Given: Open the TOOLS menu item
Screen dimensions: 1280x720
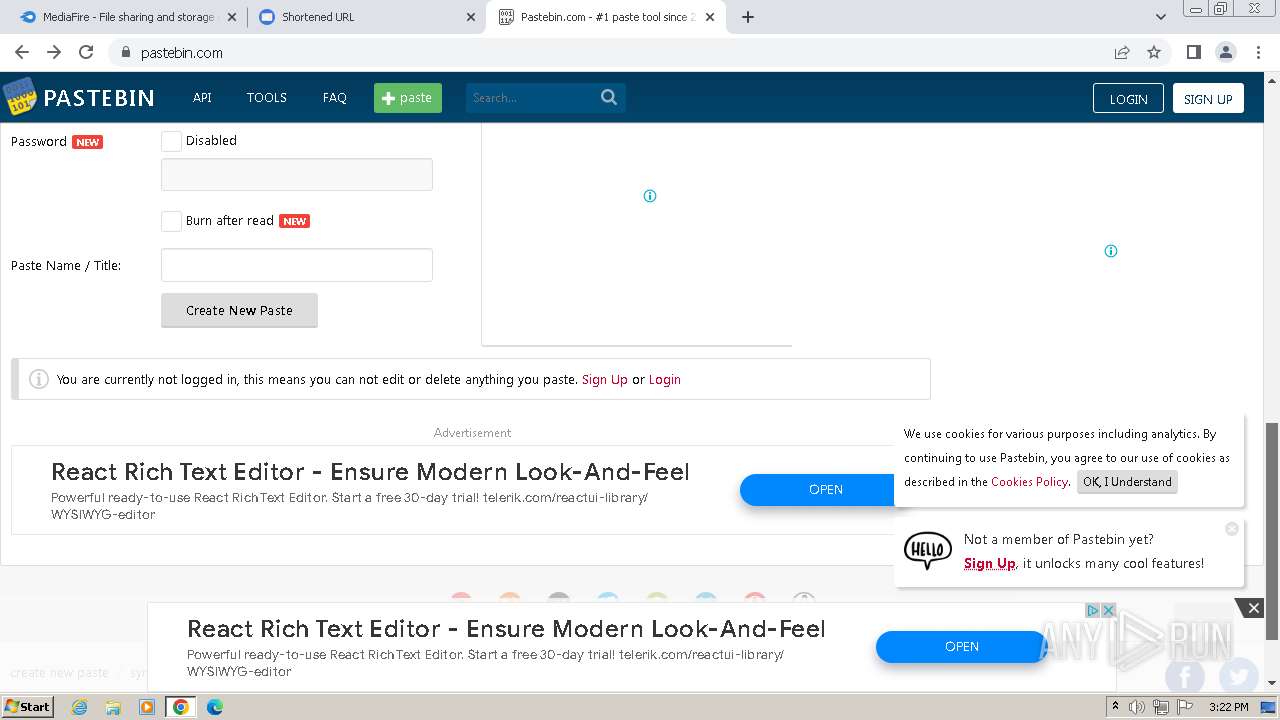Looking at the screenshot, I should pos(267,97).
